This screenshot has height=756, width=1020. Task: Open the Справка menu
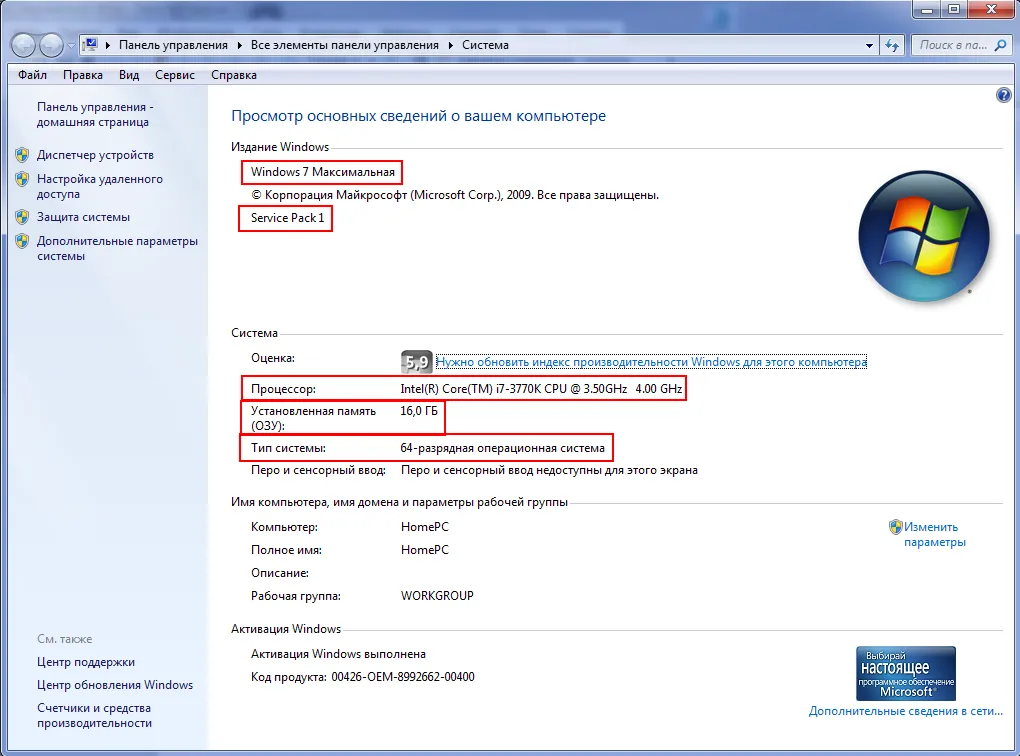234,75
